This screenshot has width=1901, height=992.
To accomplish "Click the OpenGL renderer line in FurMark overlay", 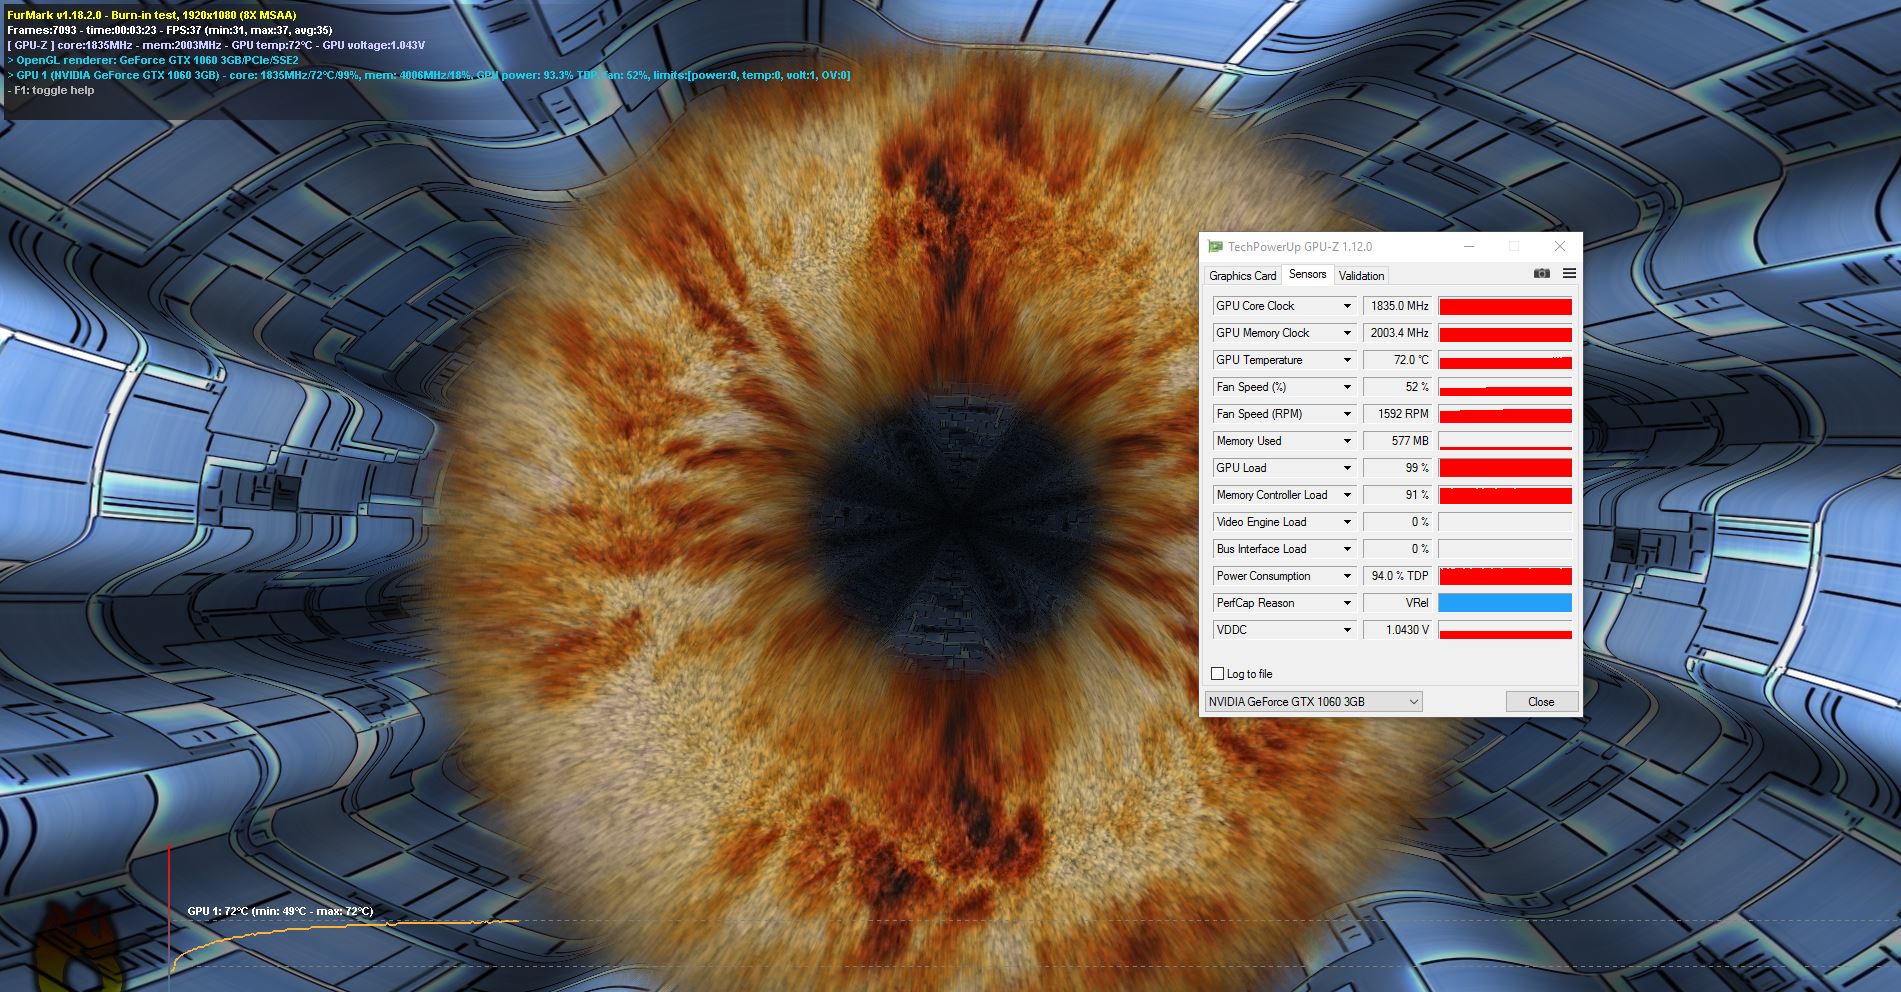I will [152, 60].
